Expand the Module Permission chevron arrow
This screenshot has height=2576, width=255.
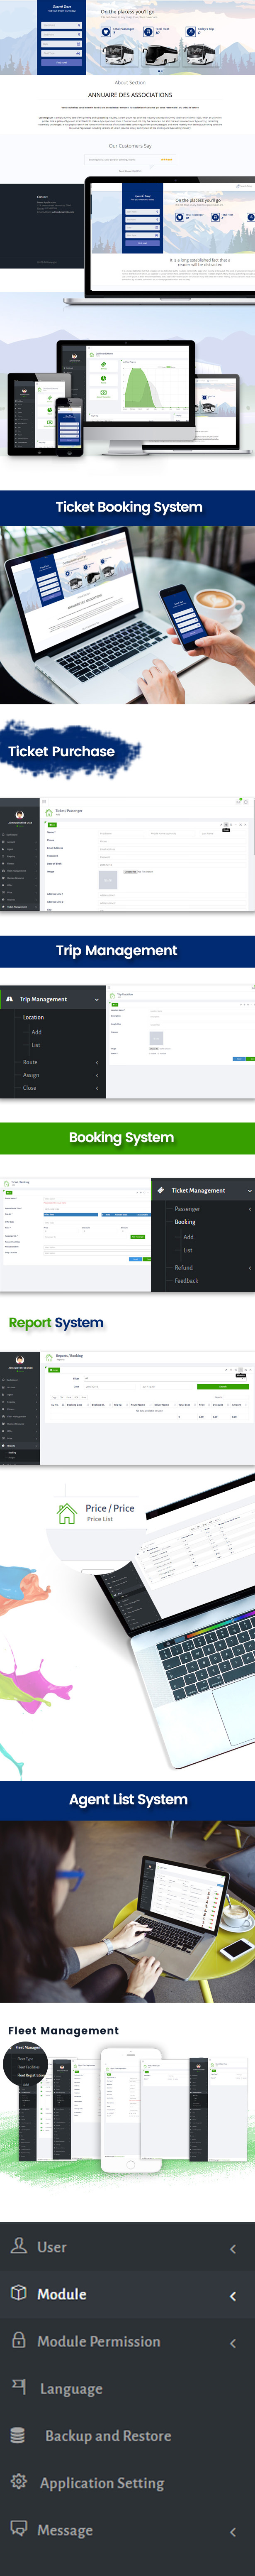pos(233,2343)
